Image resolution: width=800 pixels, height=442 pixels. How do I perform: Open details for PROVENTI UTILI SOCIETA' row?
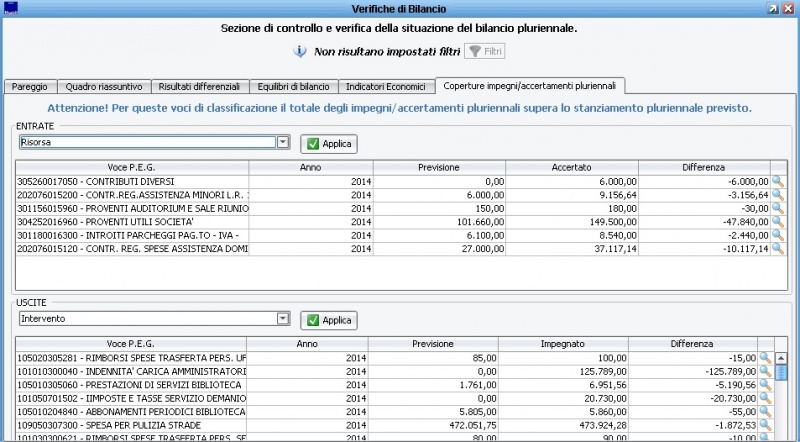coord(777,222)
